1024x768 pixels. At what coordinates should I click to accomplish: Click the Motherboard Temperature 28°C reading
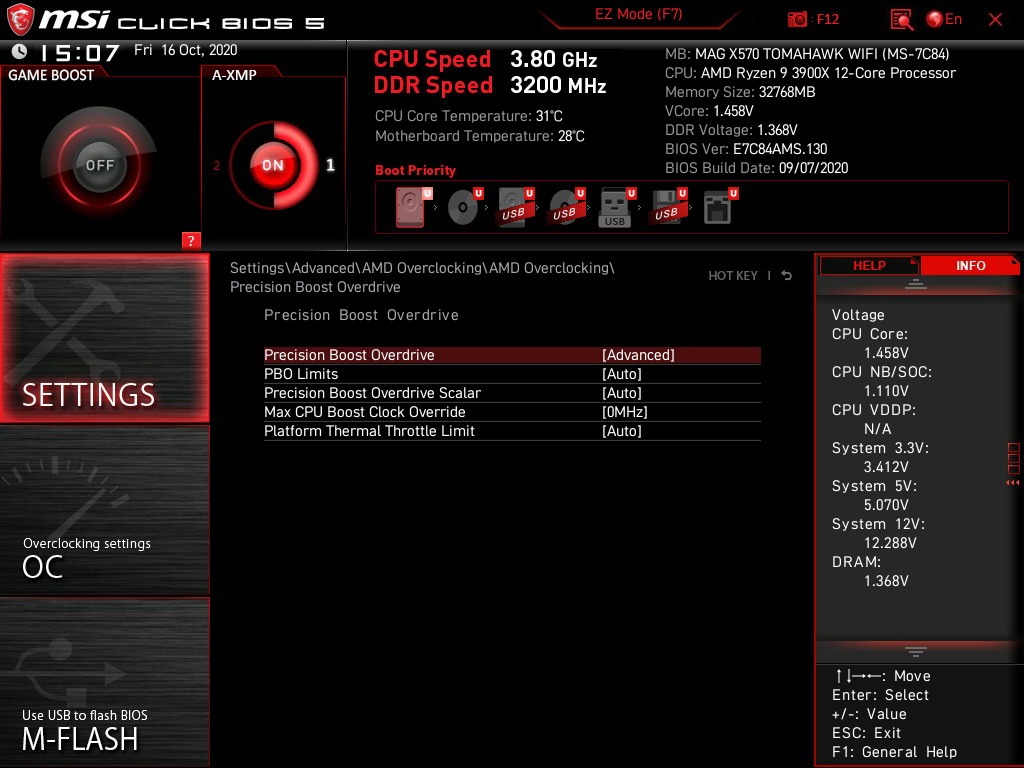click(480, 136)
